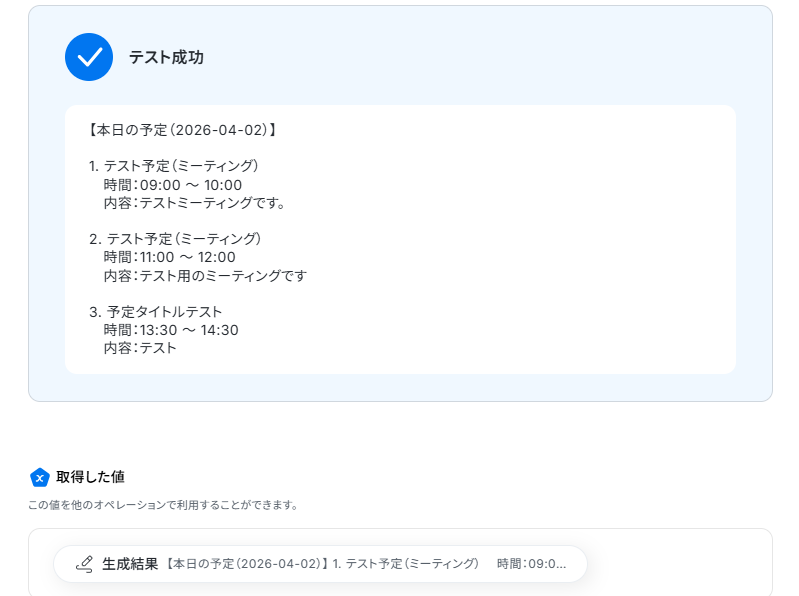Viewport: 799px width, 596px height.
Task: Click the last line 内容:テスト
Action: coord(140,348)
